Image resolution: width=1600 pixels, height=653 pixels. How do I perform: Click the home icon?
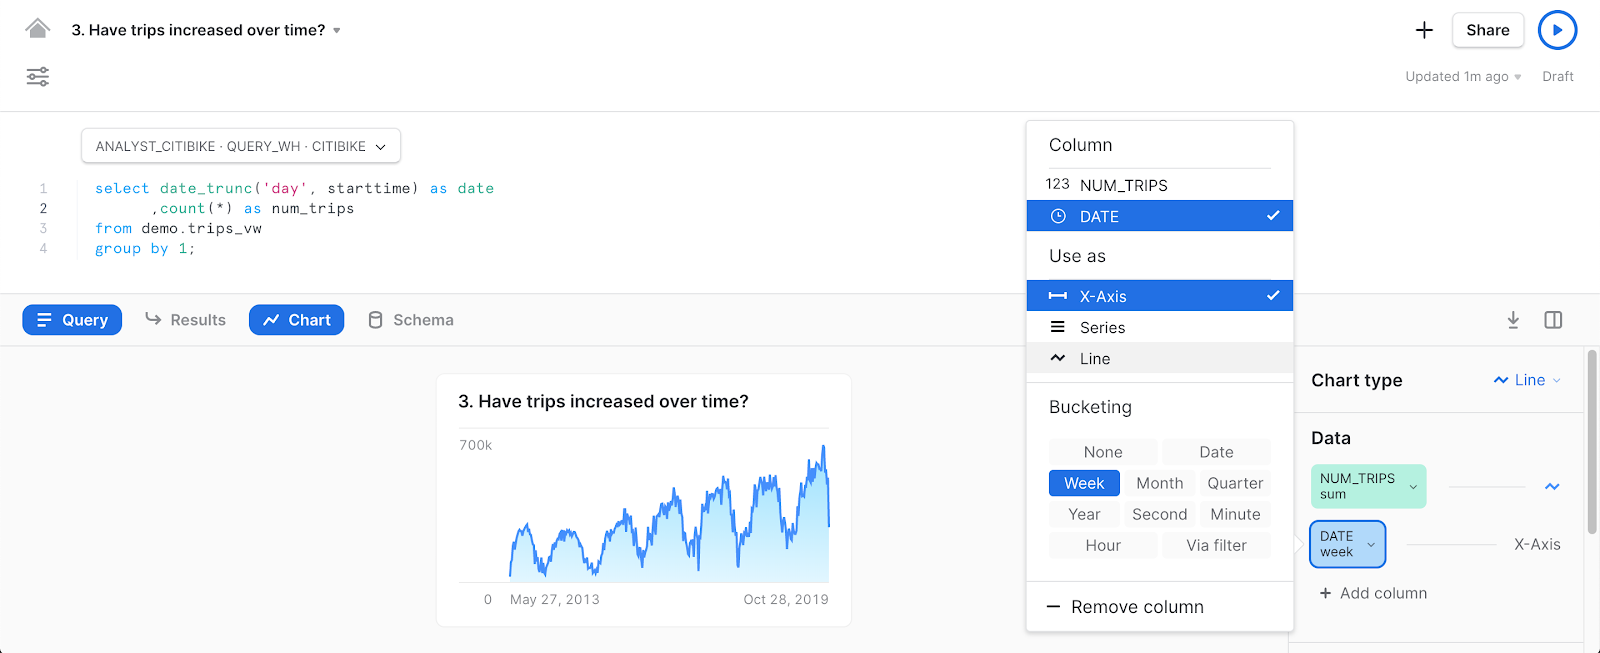pyautogui.click(x=38, y=29)
